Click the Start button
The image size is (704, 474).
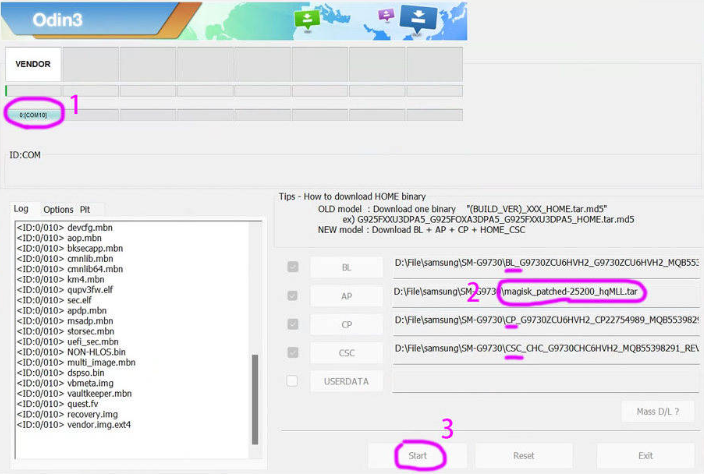point(418,456)
